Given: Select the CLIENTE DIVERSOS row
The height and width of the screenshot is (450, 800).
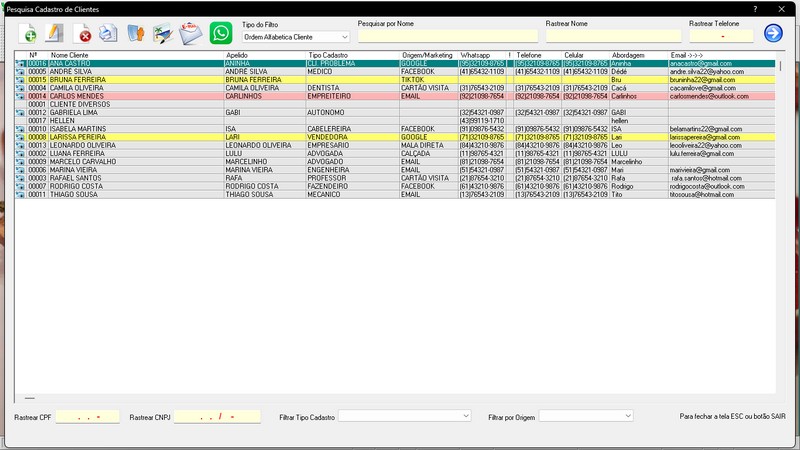Looking at the screenshot, I should click(x=394, y=105).
